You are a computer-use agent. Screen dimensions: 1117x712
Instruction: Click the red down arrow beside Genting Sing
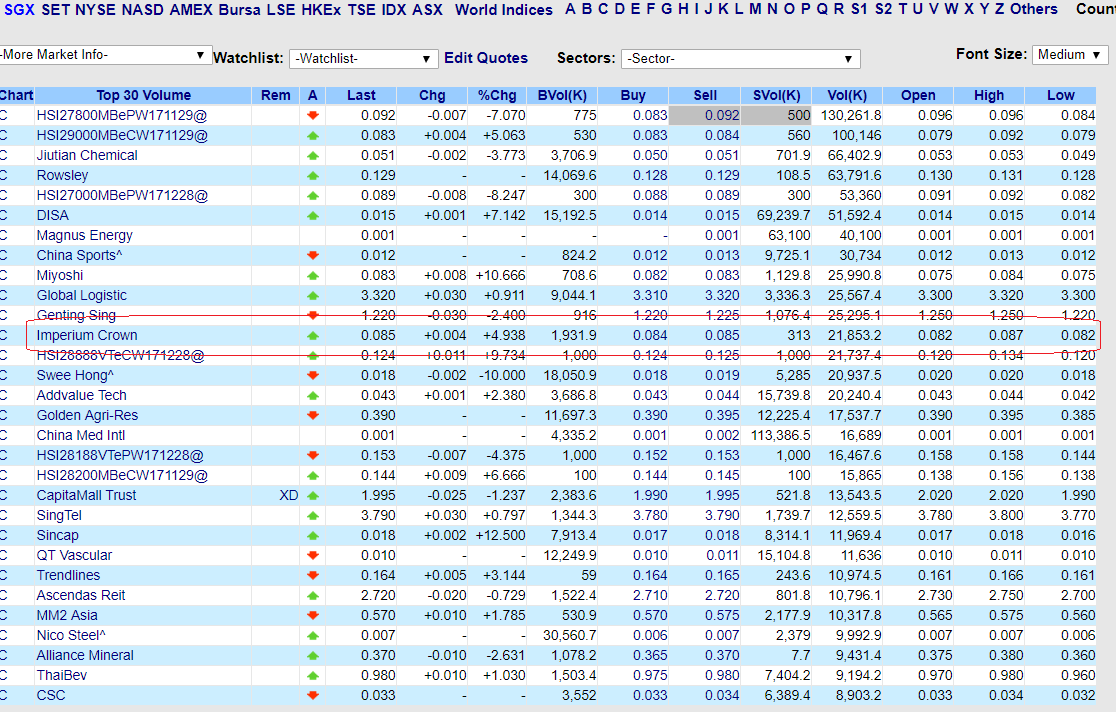313,315
